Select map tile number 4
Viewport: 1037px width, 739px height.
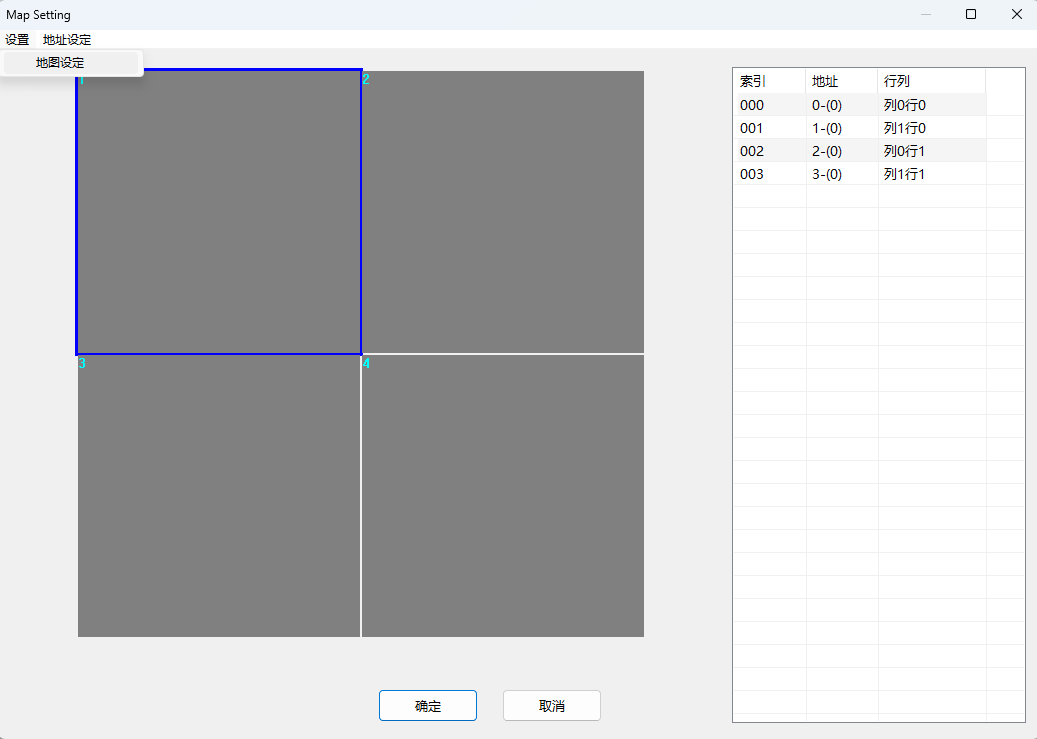[x=503, y=496]
